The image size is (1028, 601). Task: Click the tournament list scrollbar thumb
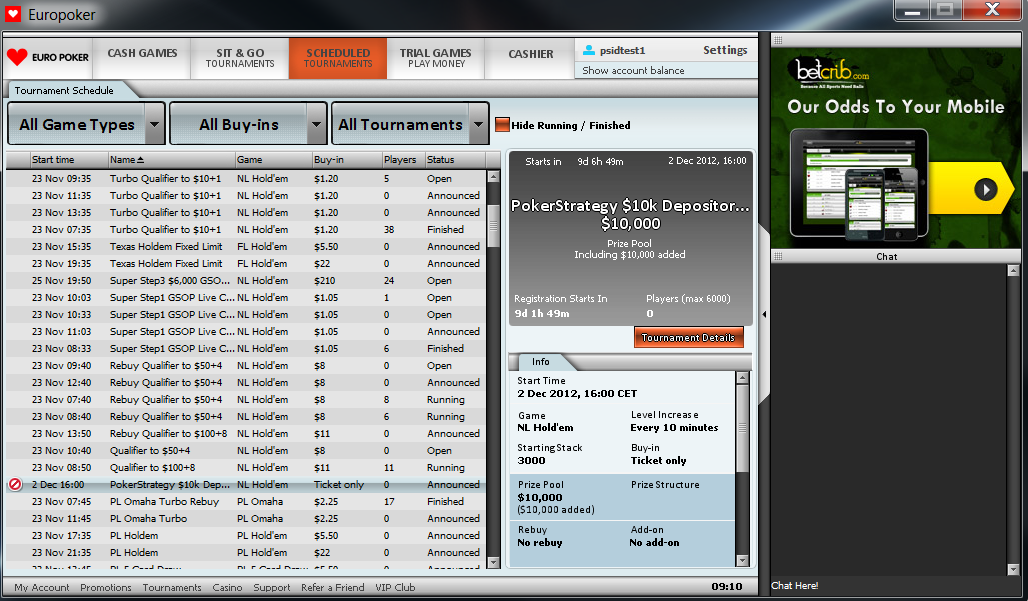494,225
